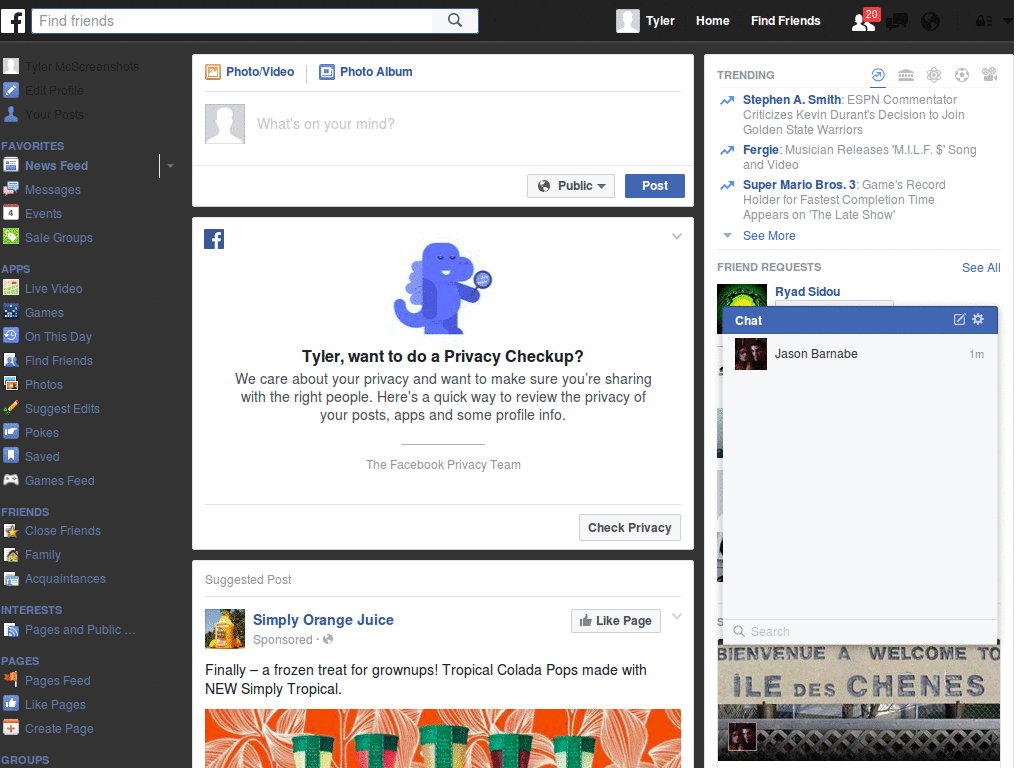Click the Facebook icon on Privacy Checkup card
This screenshot has height=768, width=1024.
click(x=214, y=239)
